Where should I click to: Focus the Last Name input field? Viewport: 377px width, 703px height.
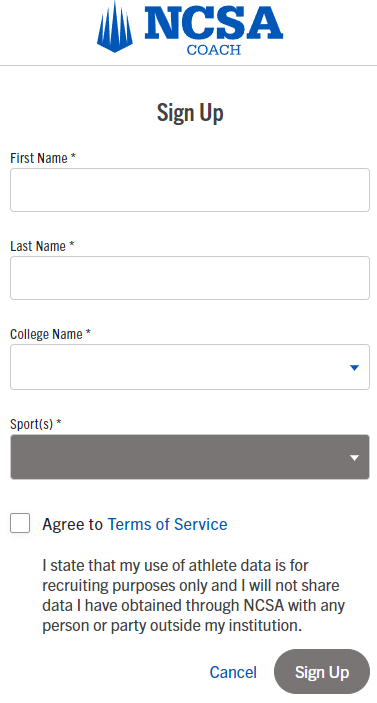tap(190, 278)
